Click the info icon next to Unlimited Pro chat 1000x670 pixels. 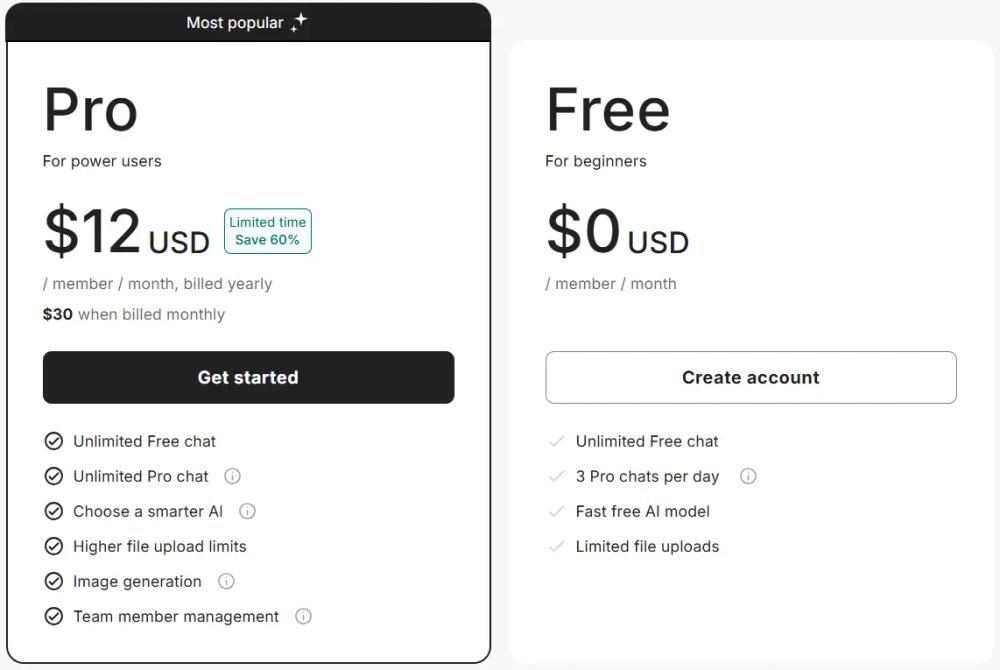click(232, 476)
